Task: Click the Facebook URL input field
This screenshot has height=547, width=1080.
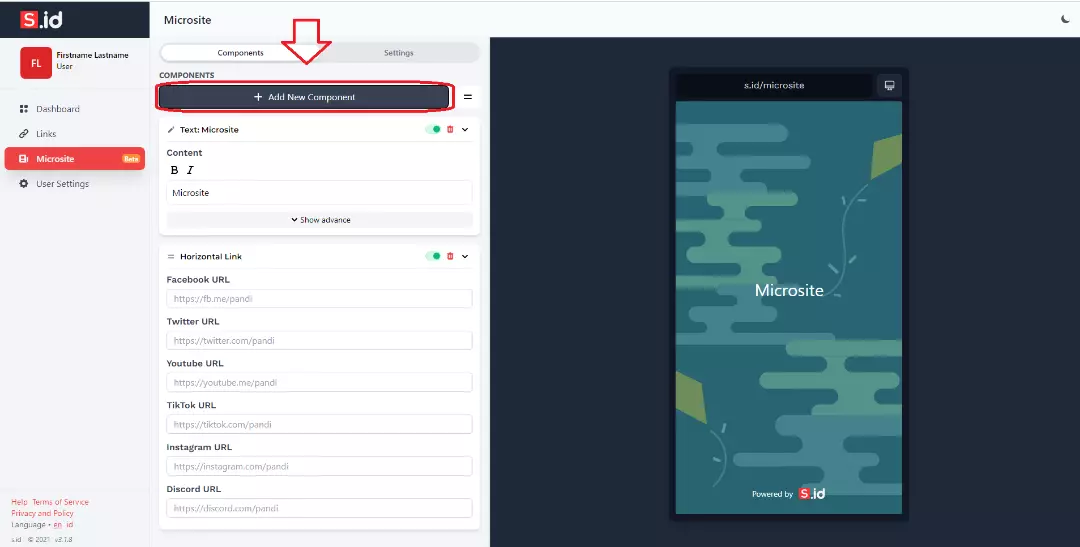Action: point(319,299)
